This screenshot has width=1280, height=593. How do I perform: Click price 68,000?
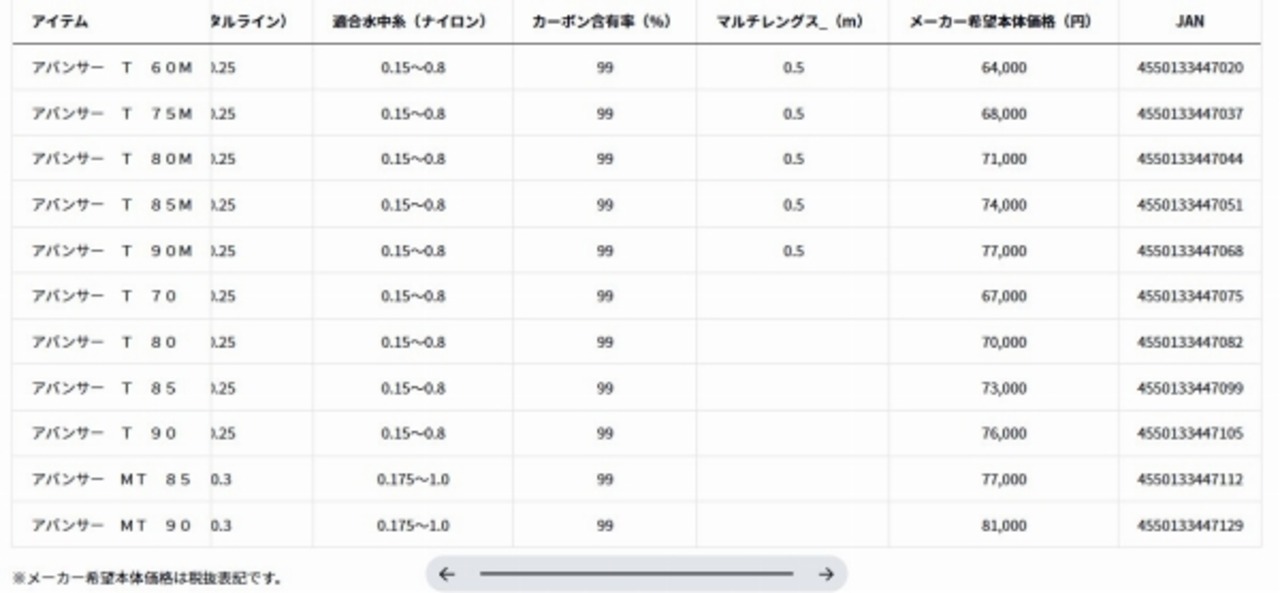[1003, 114]
